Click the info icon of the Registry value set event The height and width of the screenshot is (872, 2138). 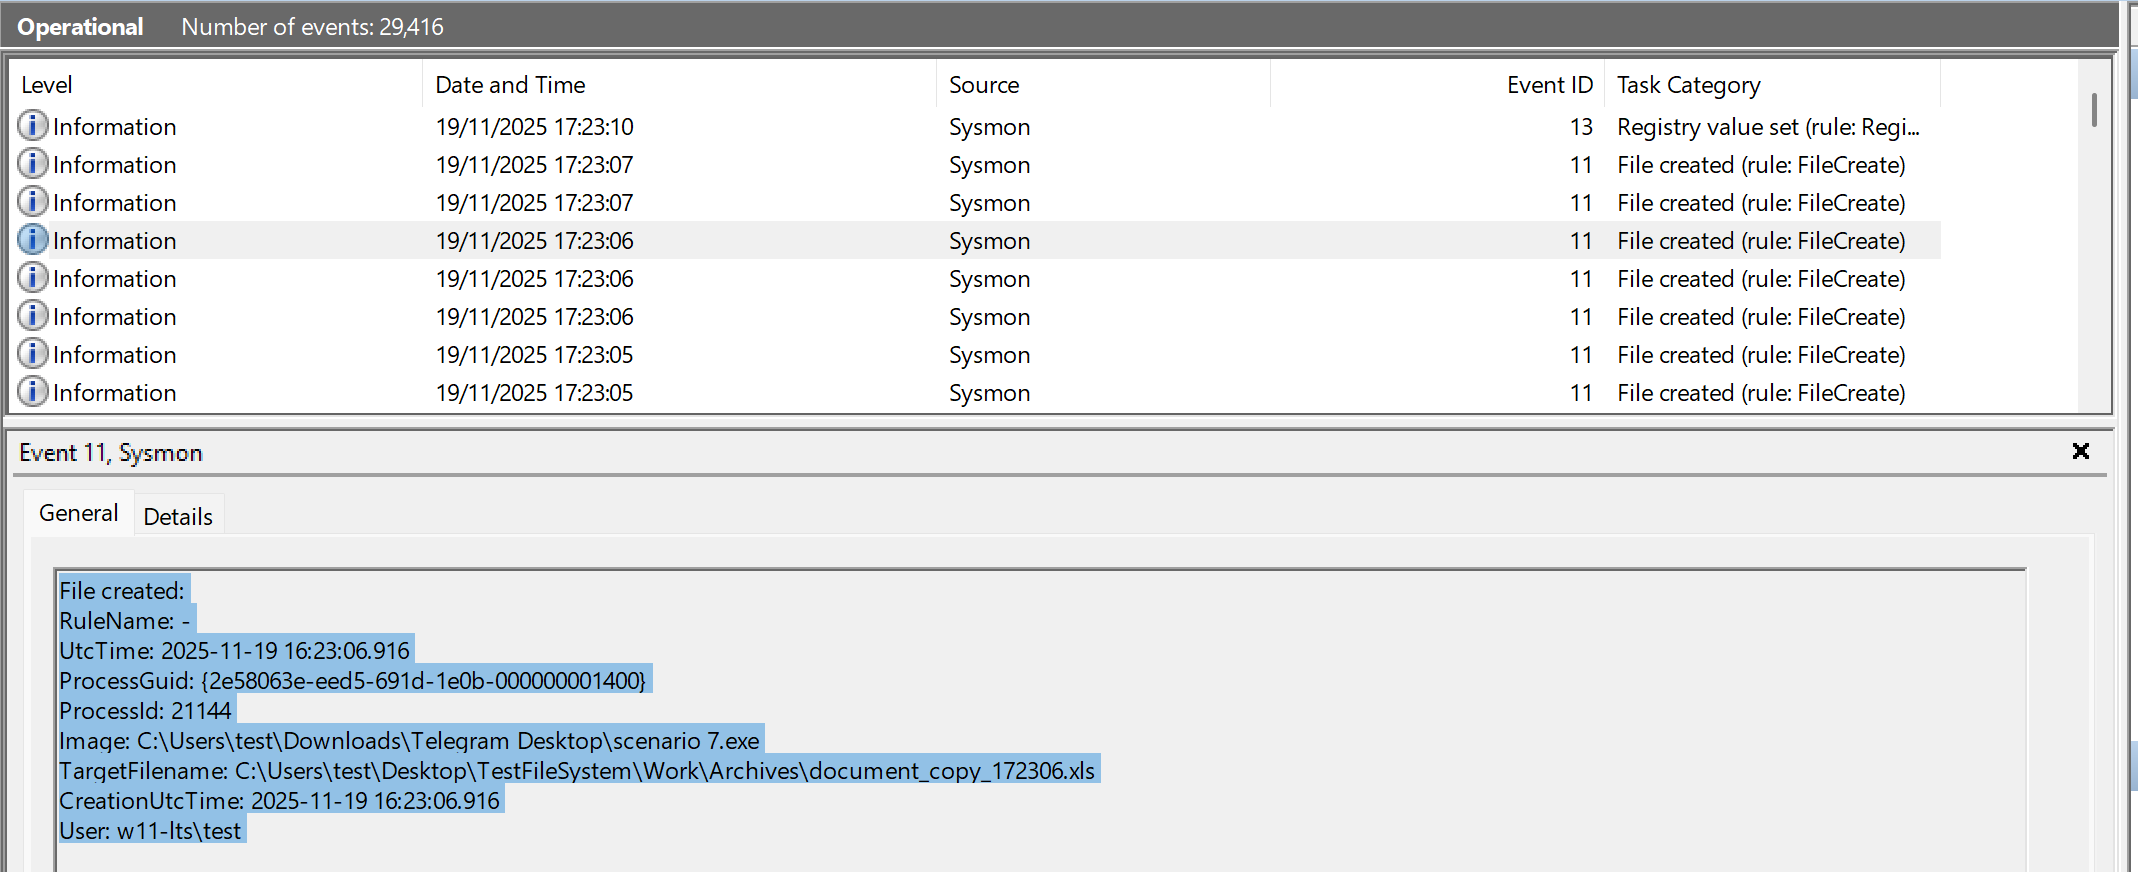click(33, 126)
